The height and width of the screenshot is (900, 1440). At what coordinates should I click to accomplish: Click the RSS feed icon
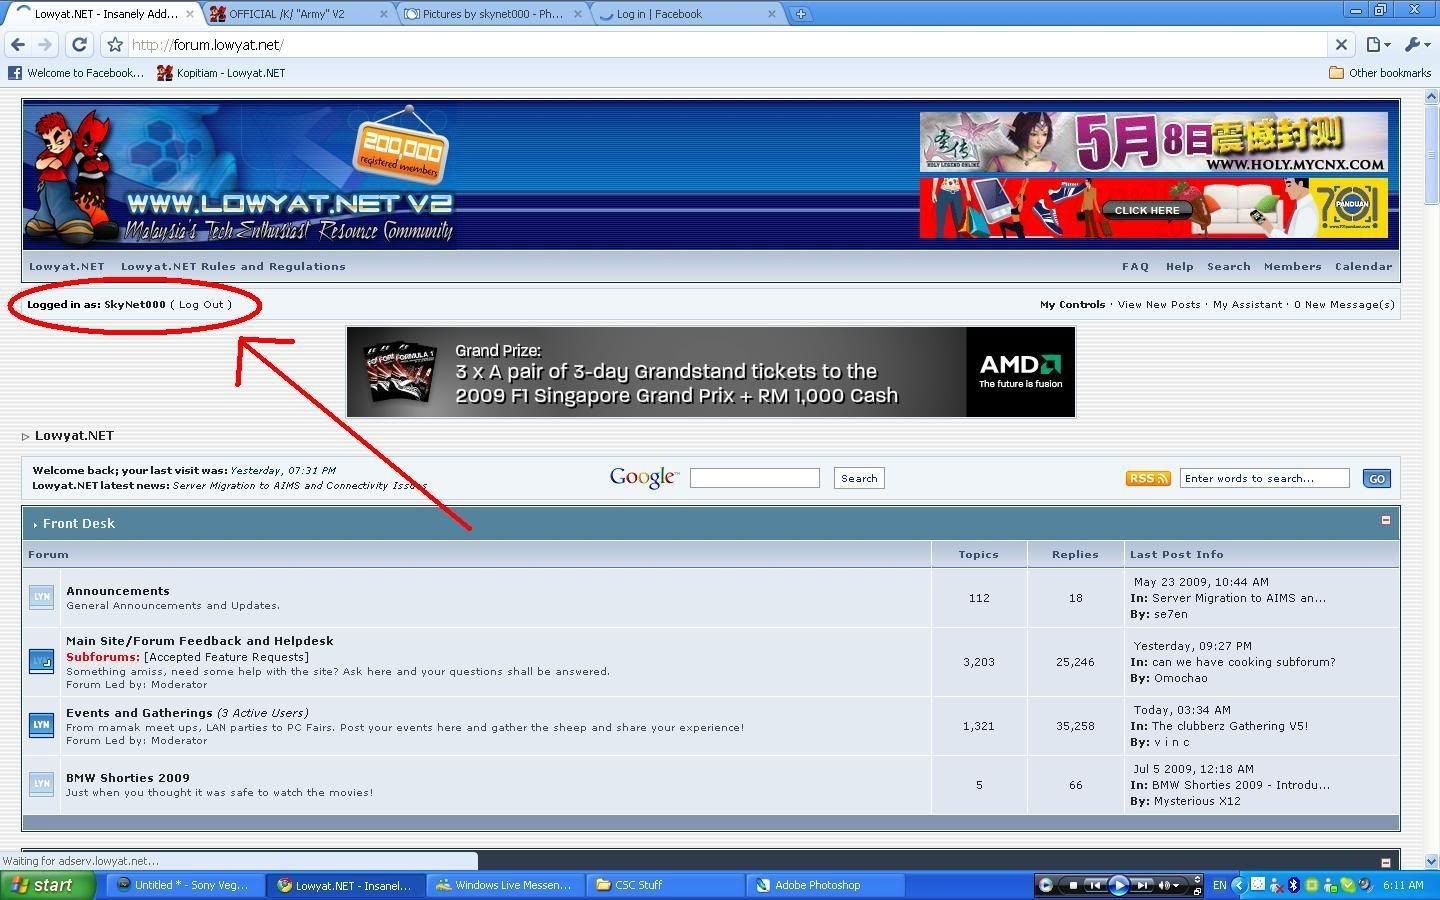(x=1147, y=479)
